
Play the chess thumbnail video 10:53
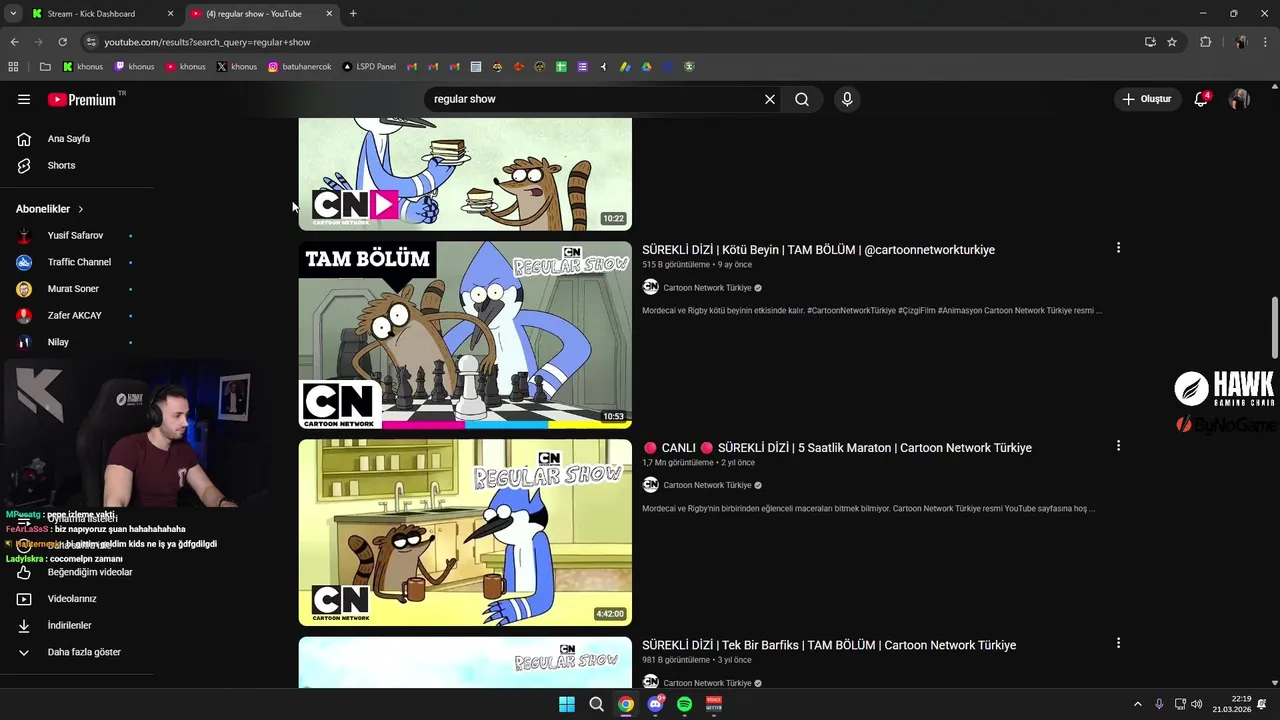tap(465, 335)
